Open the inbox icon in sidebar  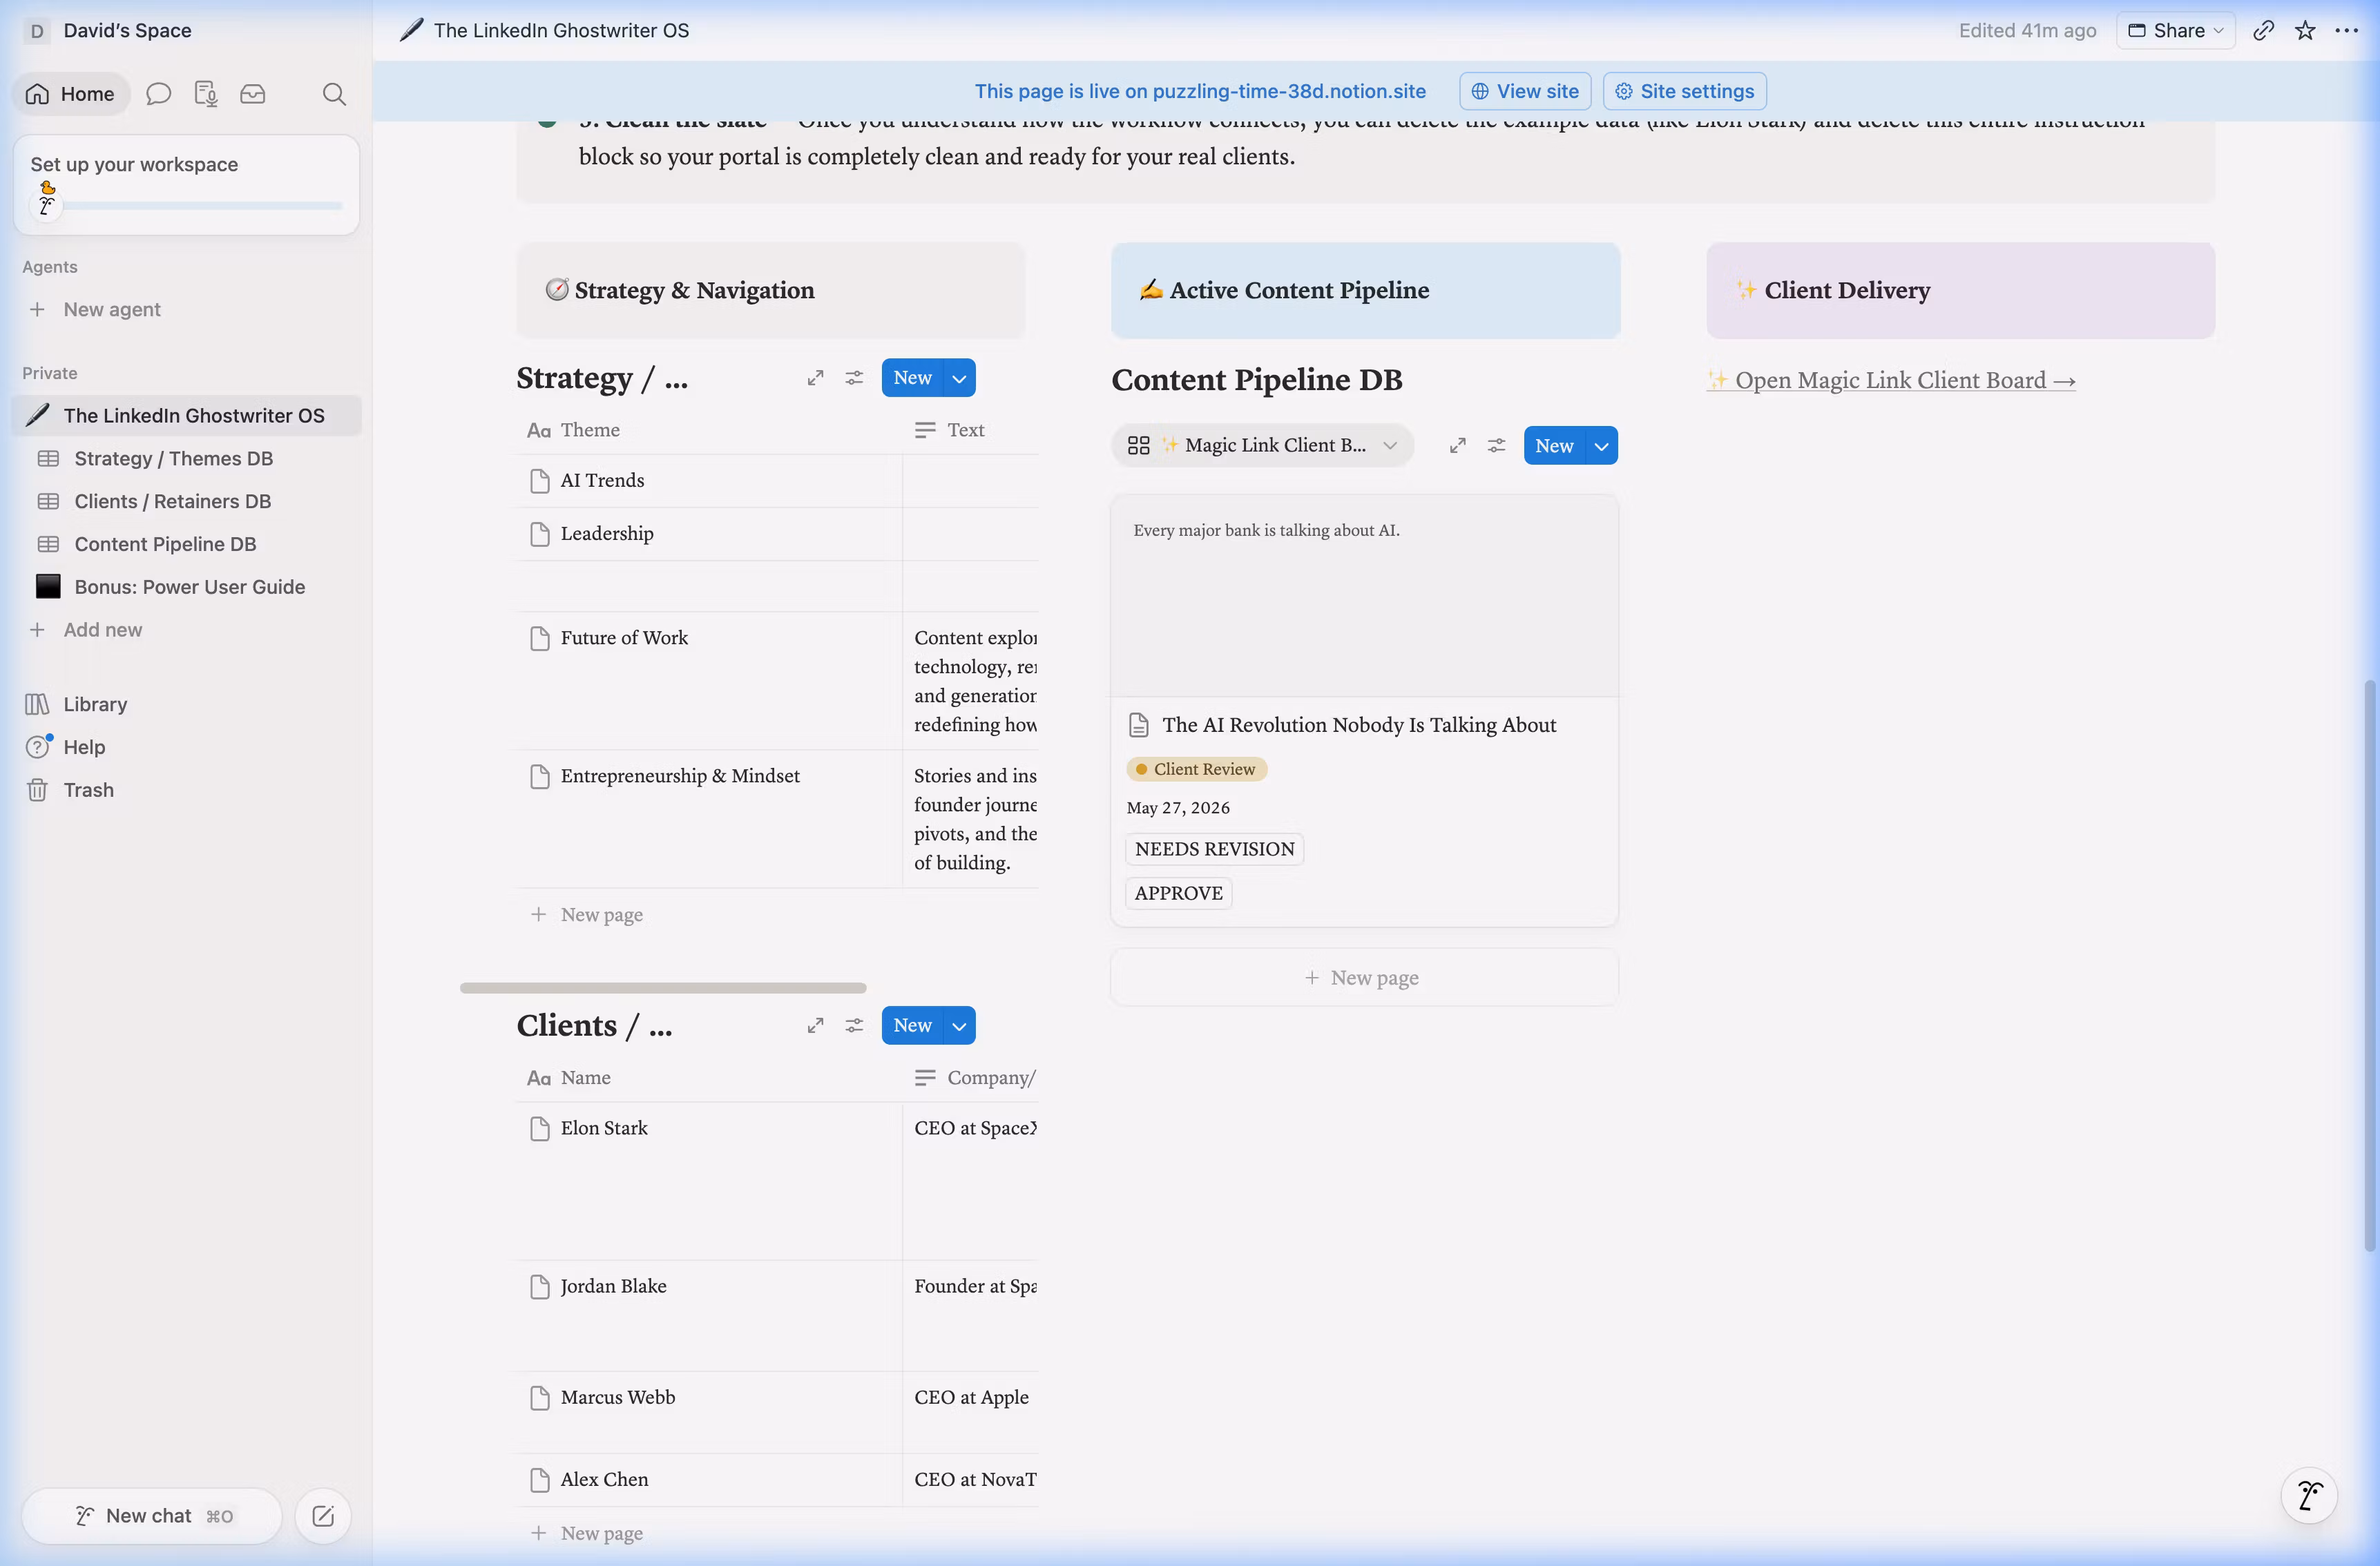click(x=253, y=94)
